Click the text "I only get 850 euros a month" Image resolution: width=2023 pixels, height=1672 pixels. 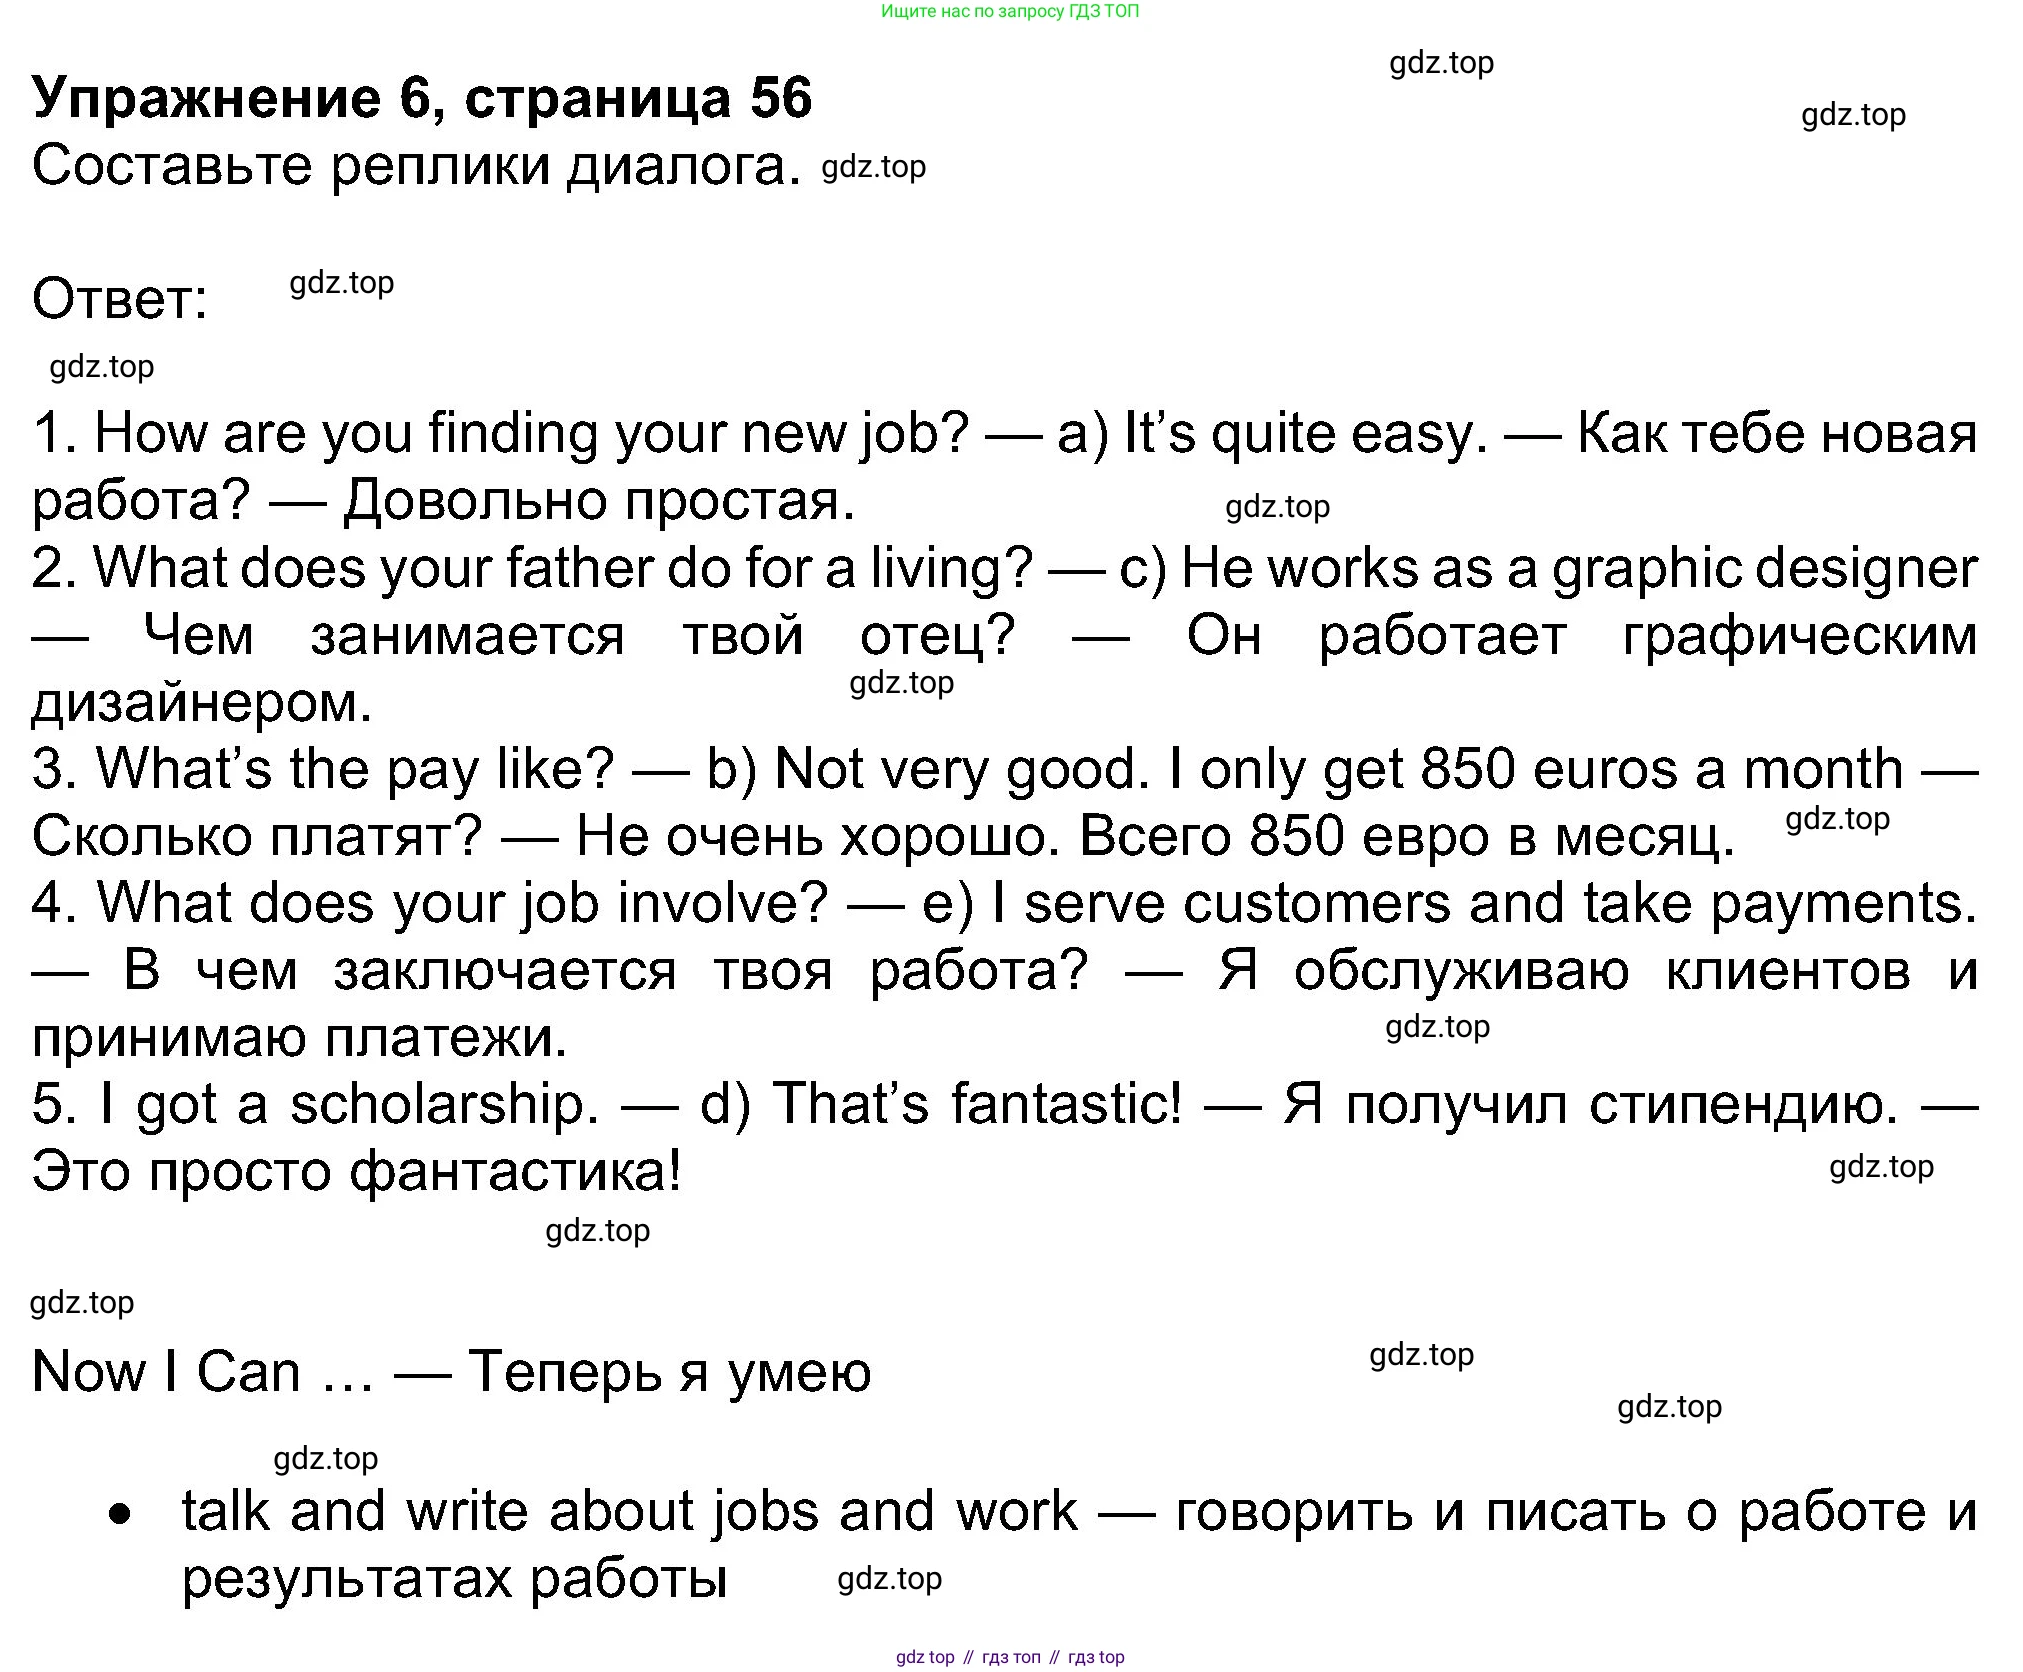click(x=1535, y=769)
